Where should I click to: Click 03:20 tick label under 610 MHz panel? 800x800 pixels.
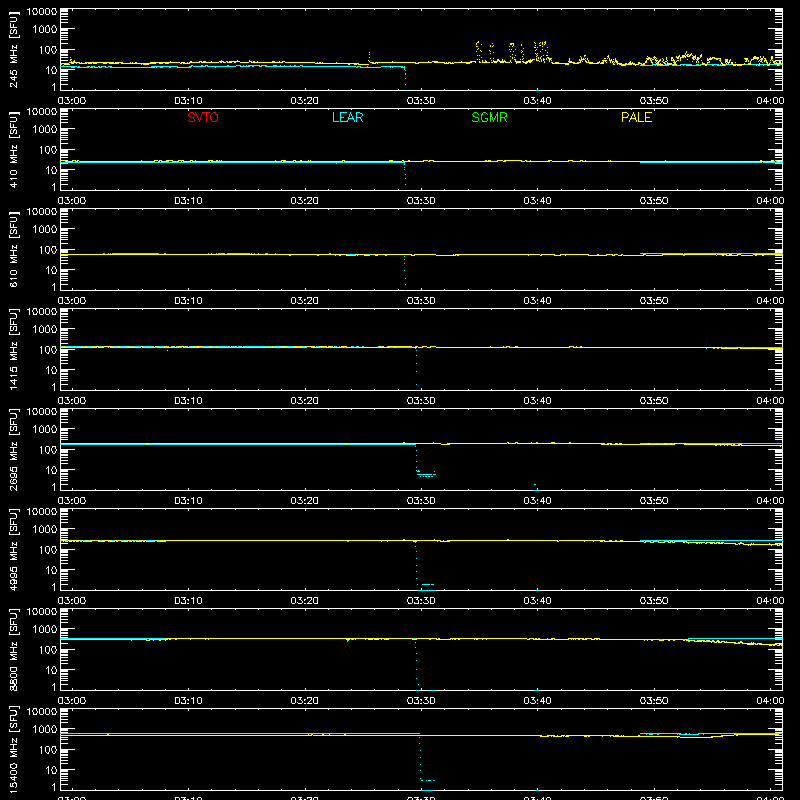pyautogui.click(x=305, y=301)
